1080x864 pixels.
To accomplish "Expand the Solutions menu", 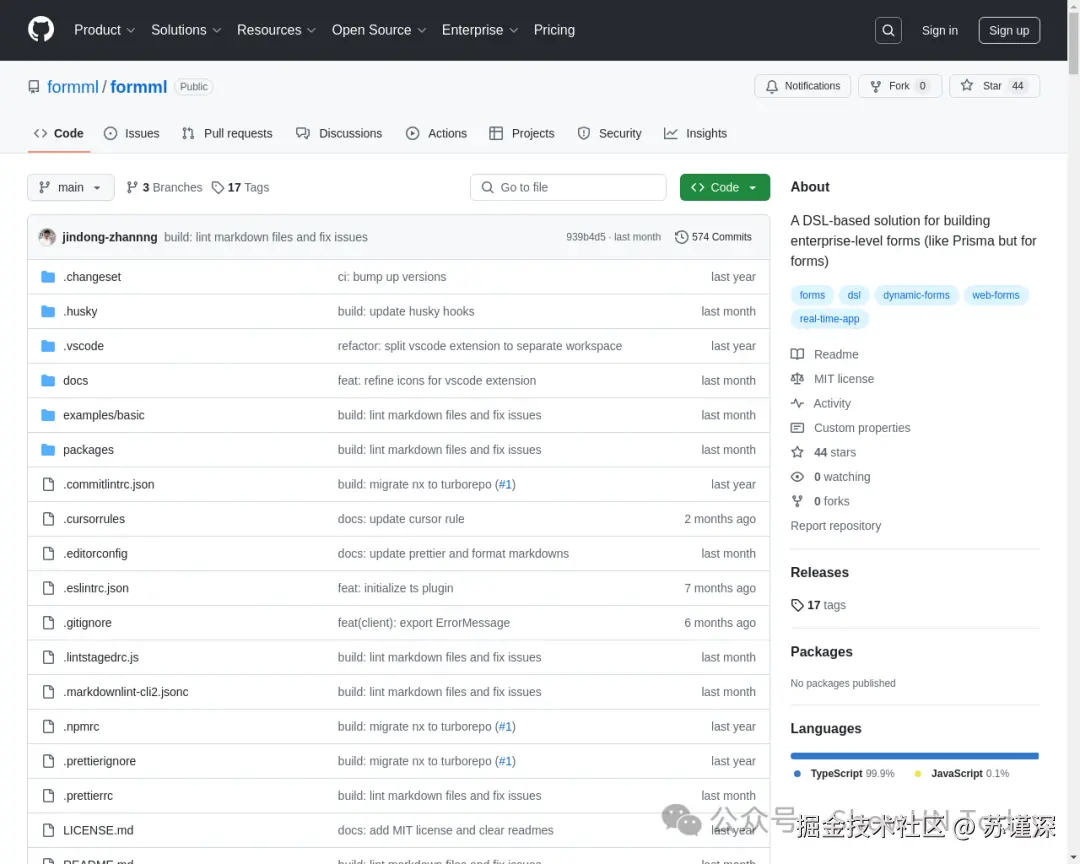I will coord(186,30).
